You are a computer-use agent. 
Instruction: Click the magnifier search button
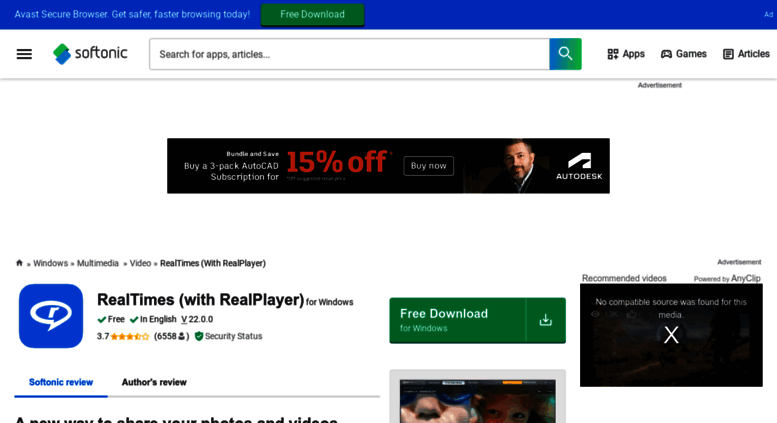(x=565, y=53)
